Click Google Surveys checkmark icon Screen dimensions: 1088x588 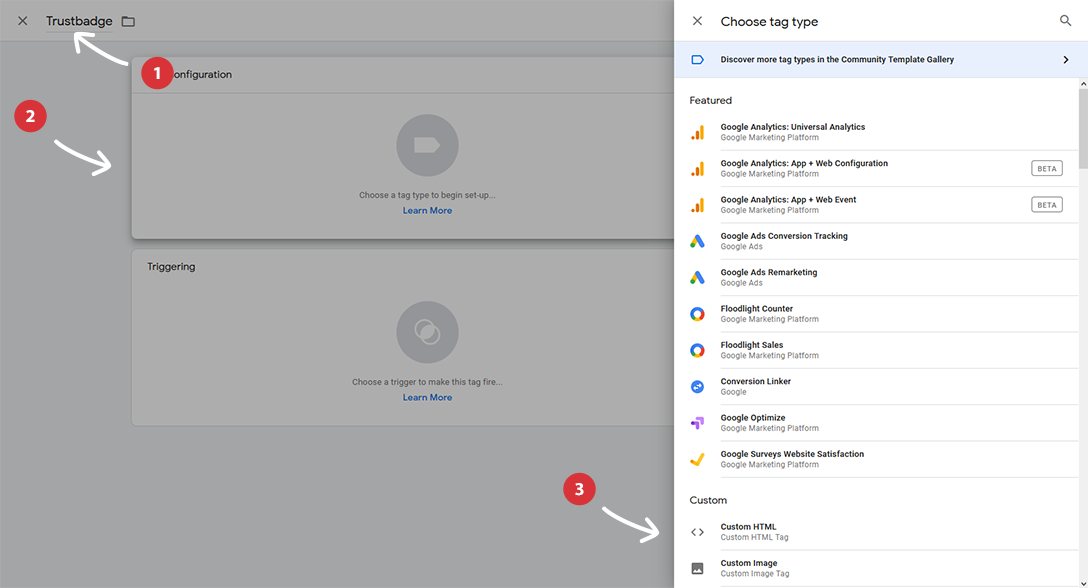tap(697, 459)
